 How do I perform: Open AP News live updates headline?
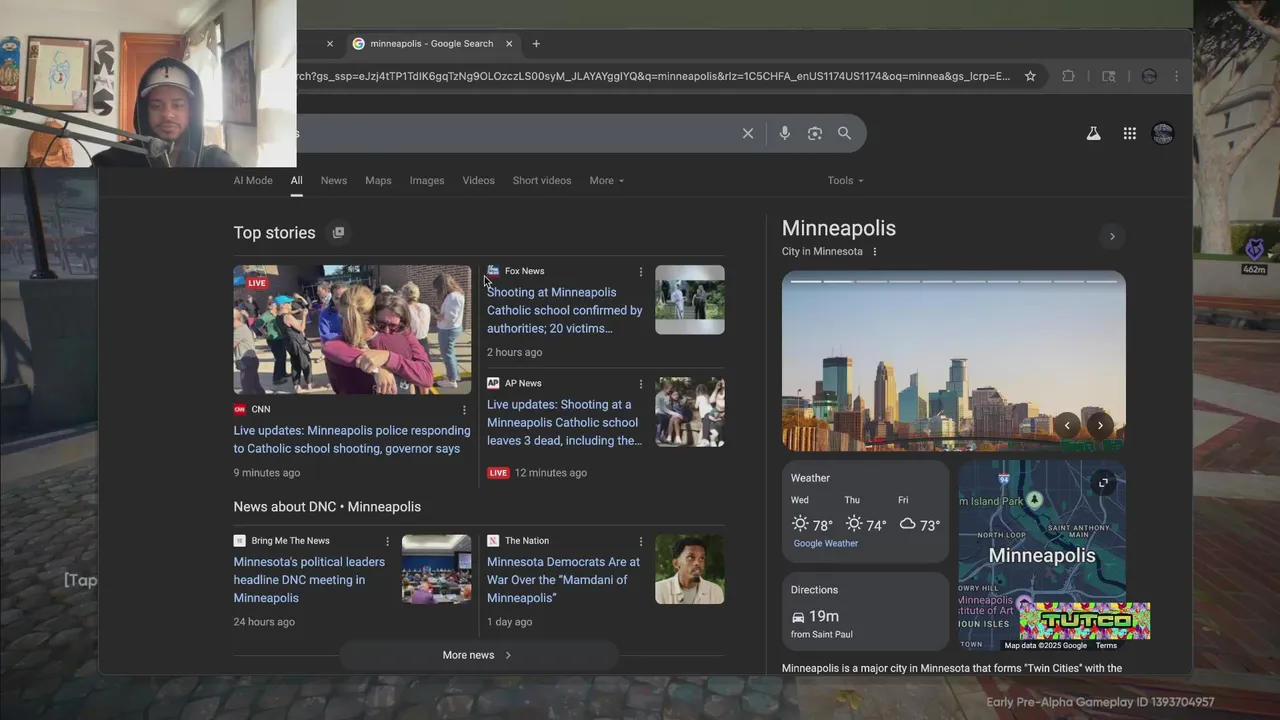tap(565, 422)
